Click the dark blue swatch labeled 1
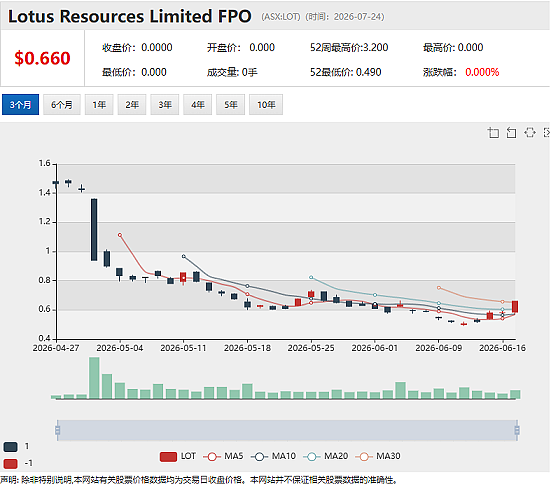 pos(10,447)
